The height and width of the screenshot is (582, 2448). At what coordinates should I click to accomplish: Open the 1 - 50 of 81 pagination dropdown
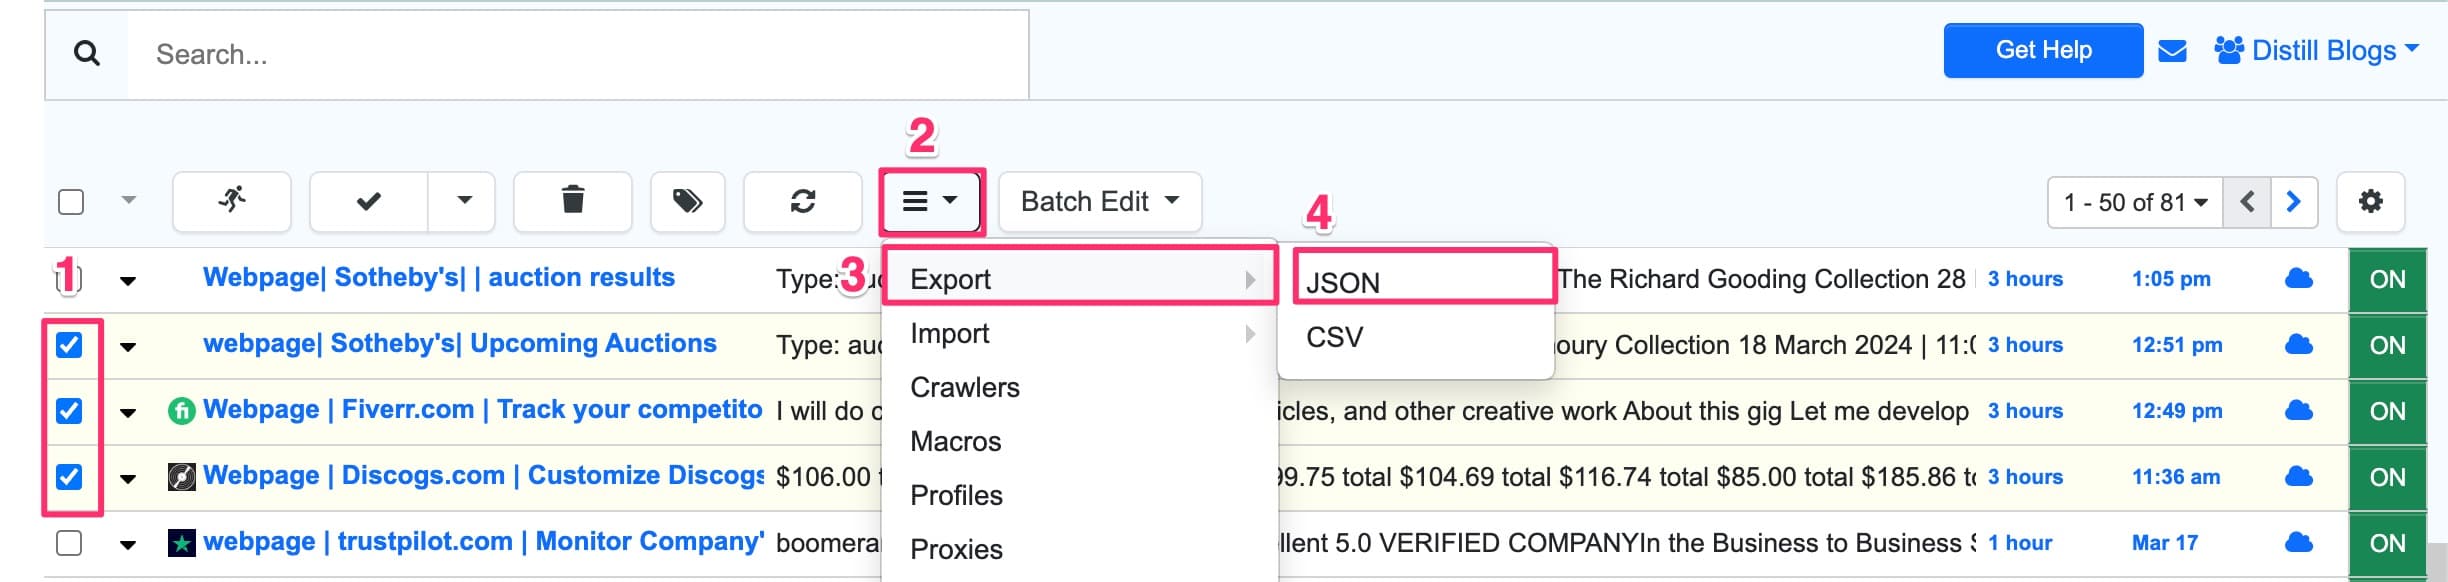[x=2135, y=202]
